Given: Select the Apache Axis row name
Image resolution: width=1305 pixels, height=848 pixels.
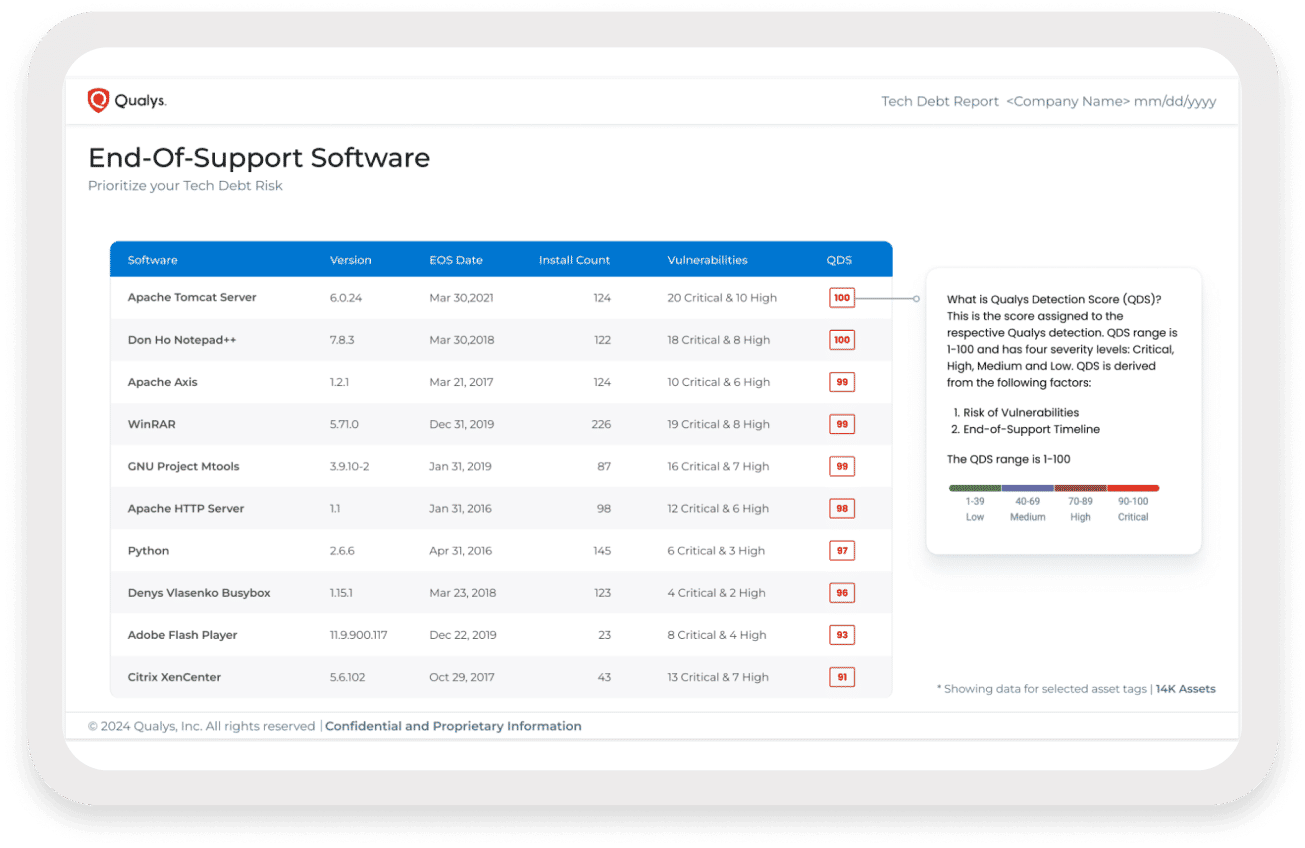Looking at the screenshot, I should [163, 382].
